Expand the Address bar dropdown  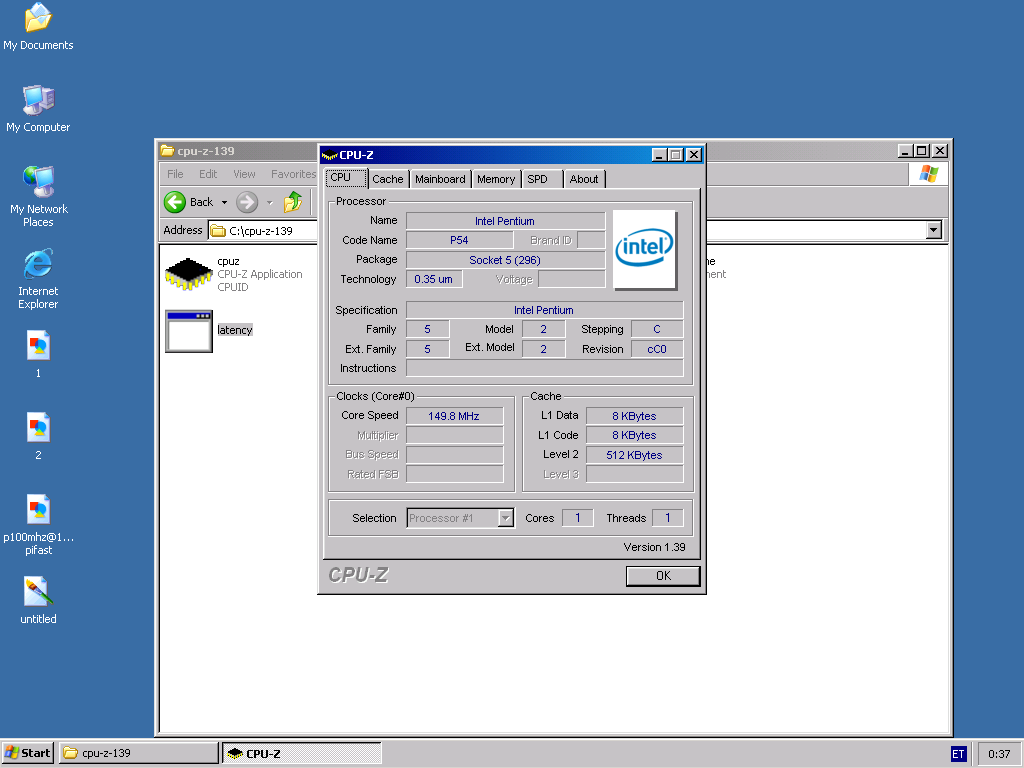click(x=934, y=230)
